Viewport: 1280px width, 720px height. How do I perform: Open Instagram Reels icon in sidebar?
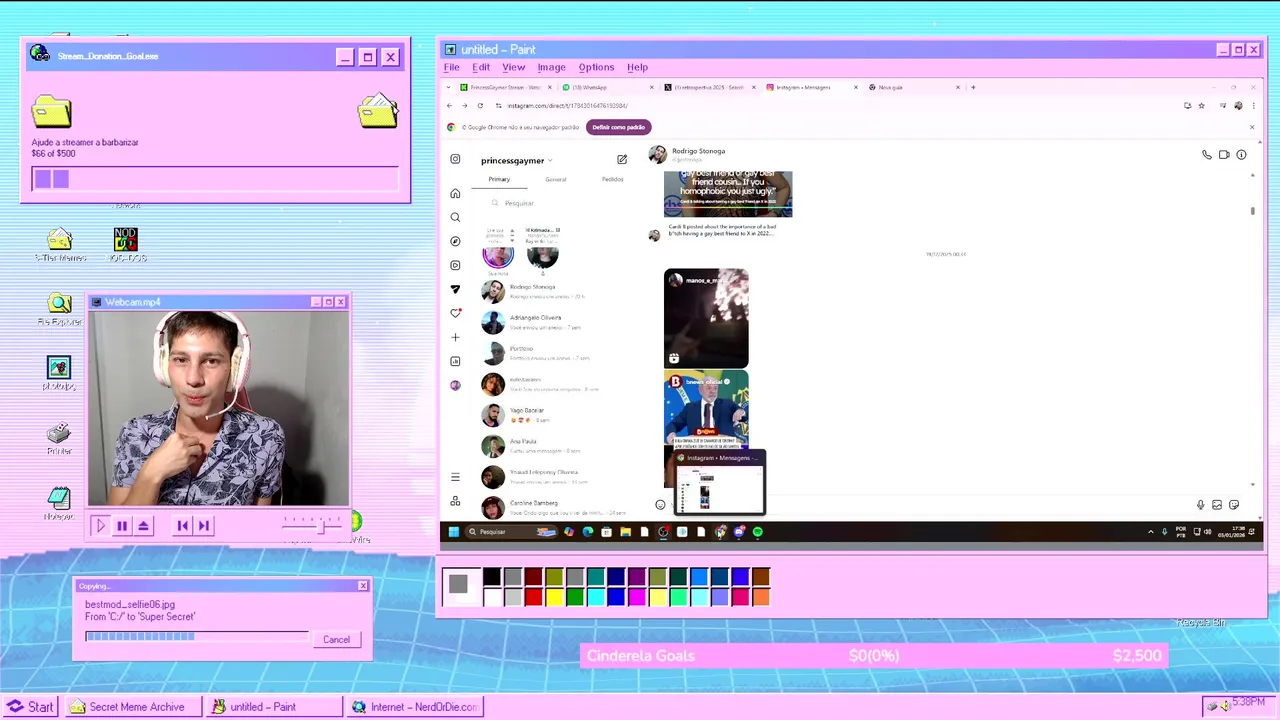tap(455, 265)
